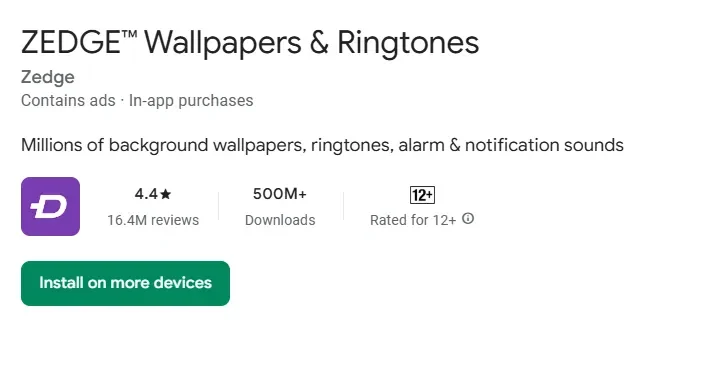This screenshot has width=728, height=371.
Task: Click 'notification sounds' in the description
Action: pyautogui.click(x=544, y=145)
